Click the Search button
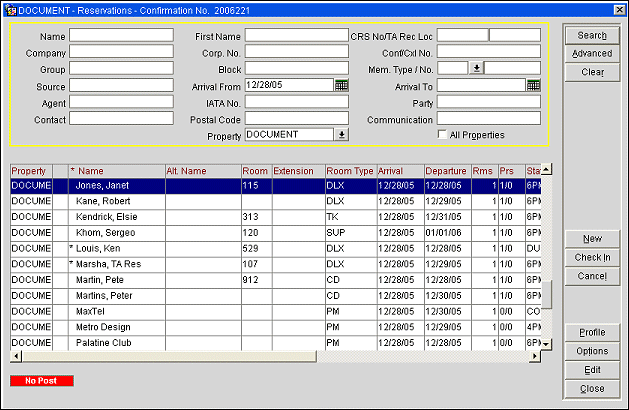629x410 pixels. (592, 36)
